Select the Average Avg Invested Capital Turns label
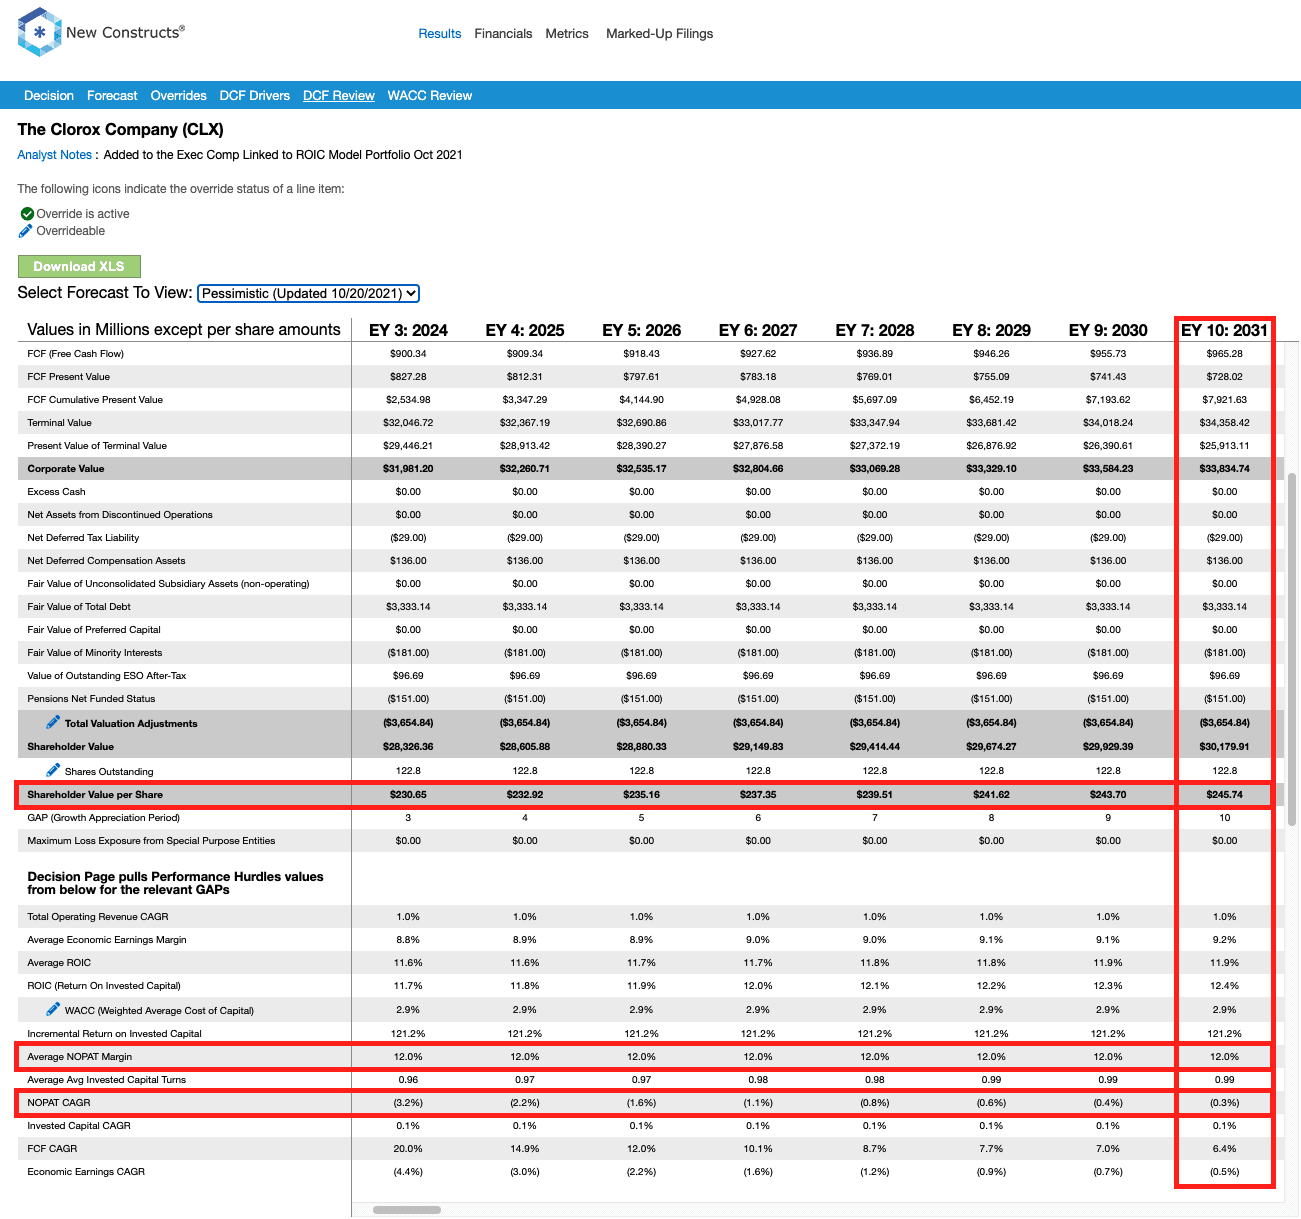The image size is (1301, 1219). (107, 1080)
